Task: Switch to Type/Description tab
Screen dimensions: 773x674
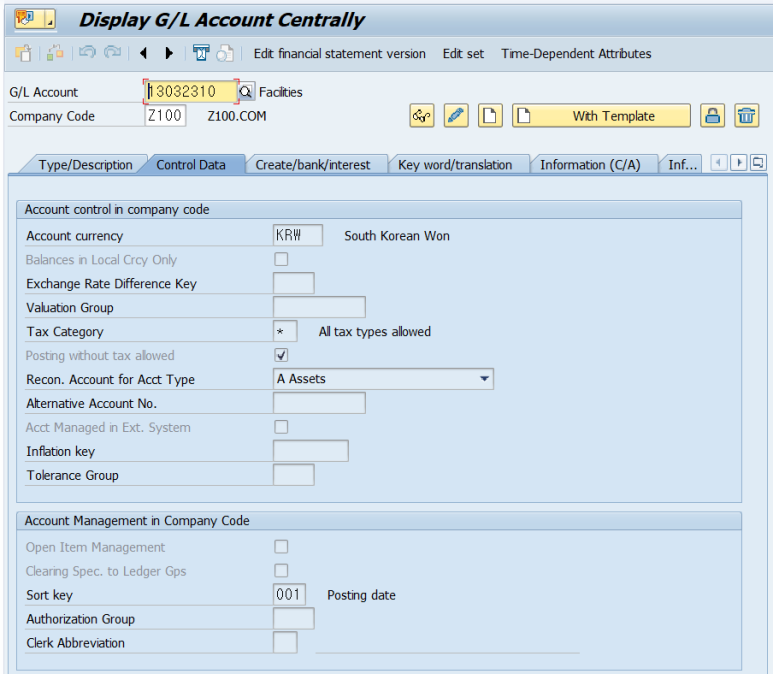Action: click(x=85, y=165)
